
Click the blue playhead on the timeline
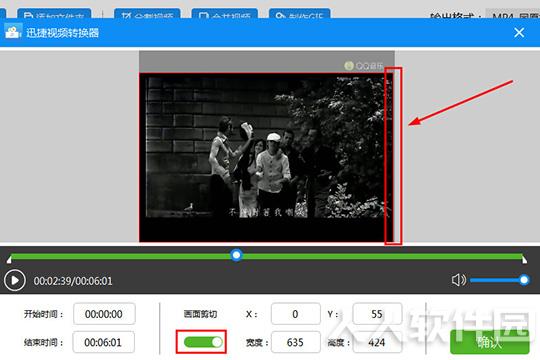pos(236,255)
